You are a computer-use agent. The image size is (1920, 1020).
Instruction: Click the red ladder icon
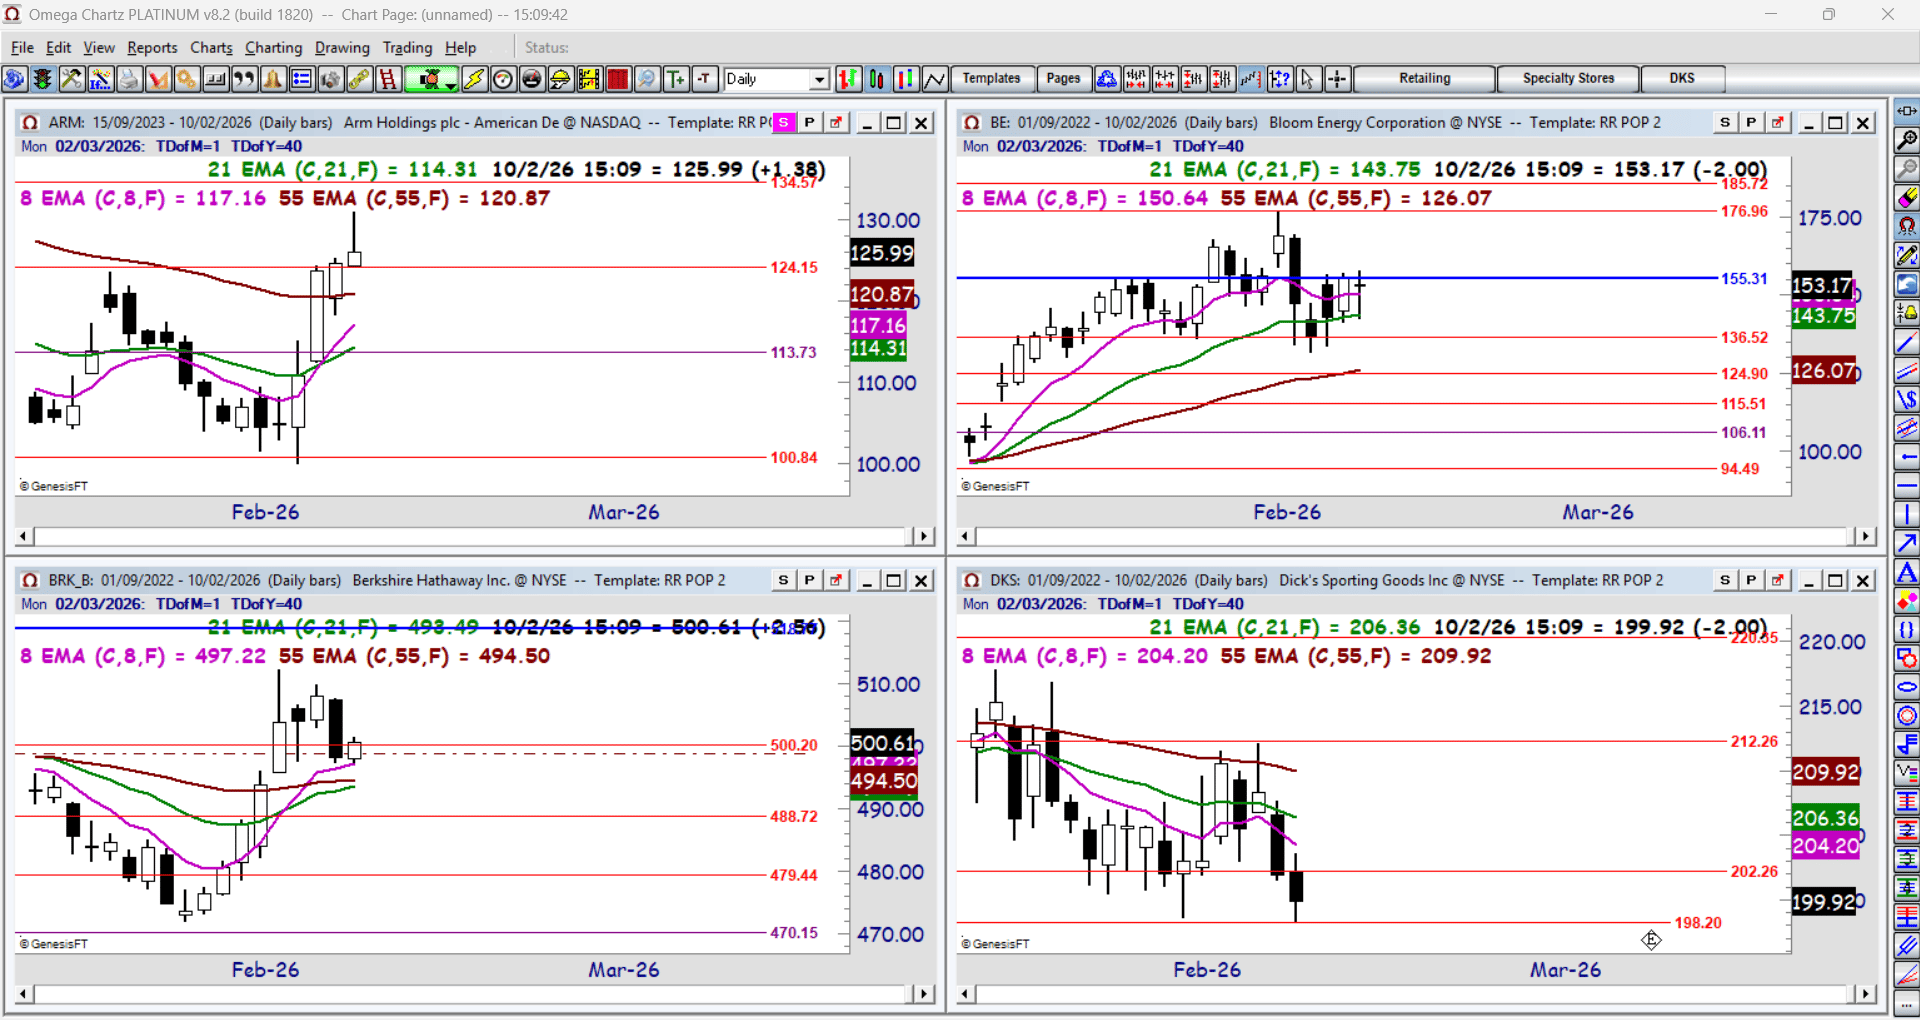click(388, 79)
